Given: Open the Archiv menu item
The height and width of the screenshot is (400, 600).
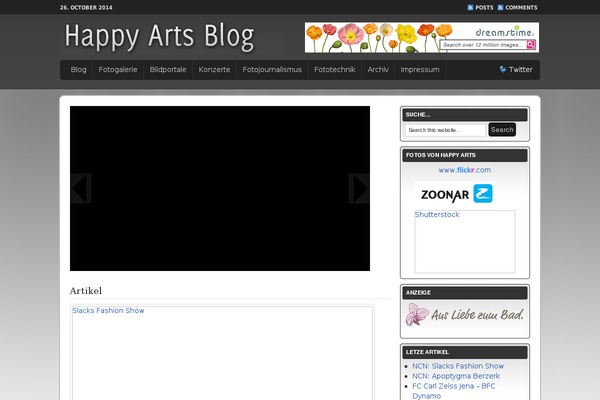Looking at the screenshot, I should tap(378, 70).
